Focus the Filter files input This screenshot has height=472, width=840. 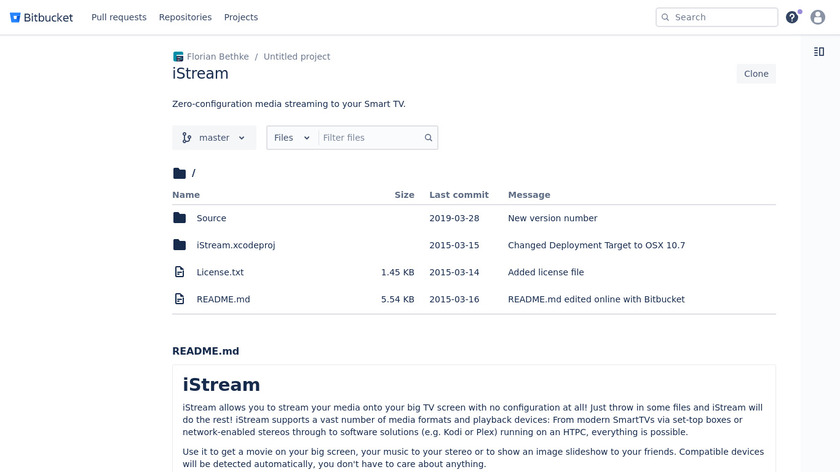click(x=371, y=138)
